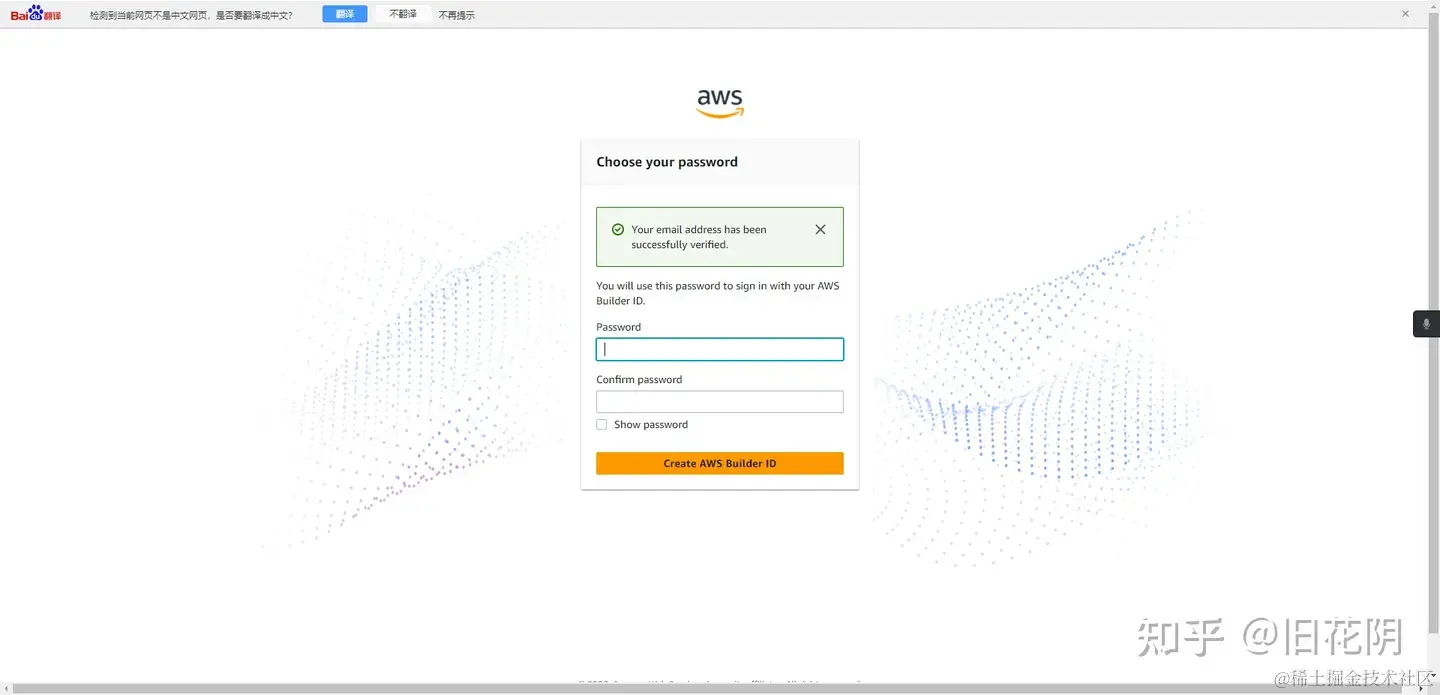Image resolution: width=1440 pixels, height=695 pixels.
Task: Click the Confirm password label
Action: click(639, 379)
